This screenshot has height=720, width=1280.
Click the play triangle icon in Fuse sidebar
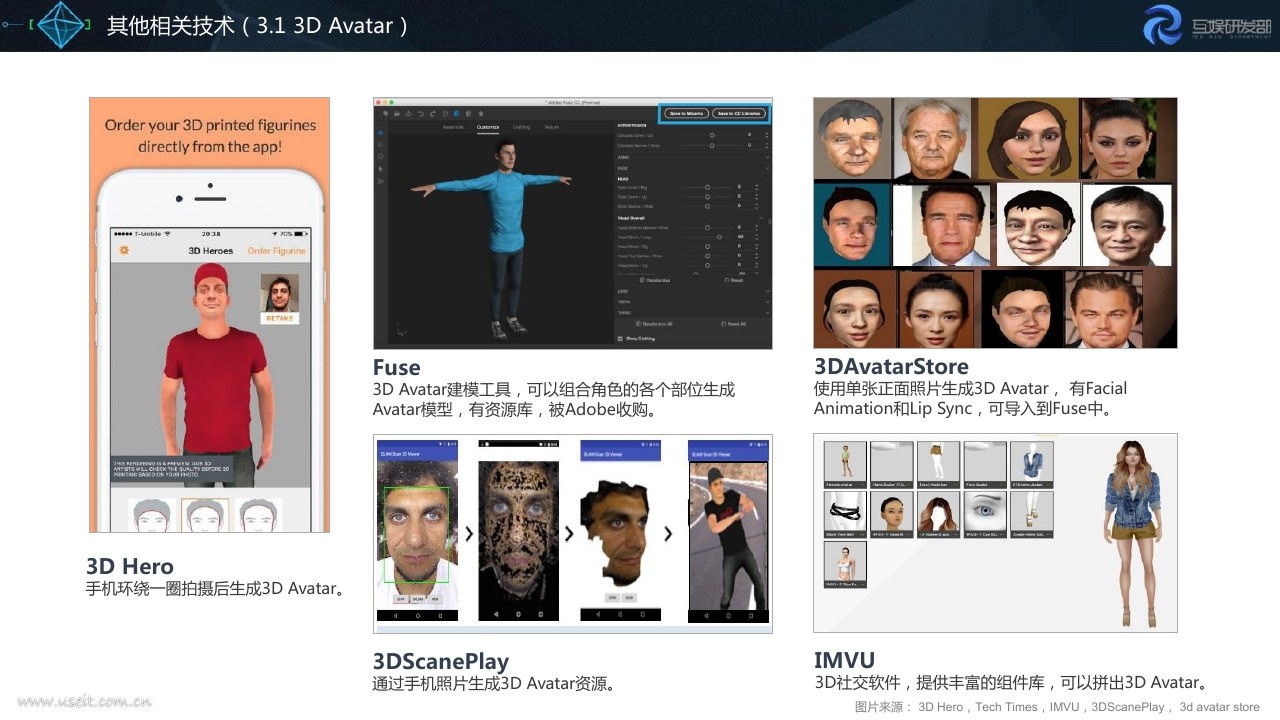coord(381,181)
